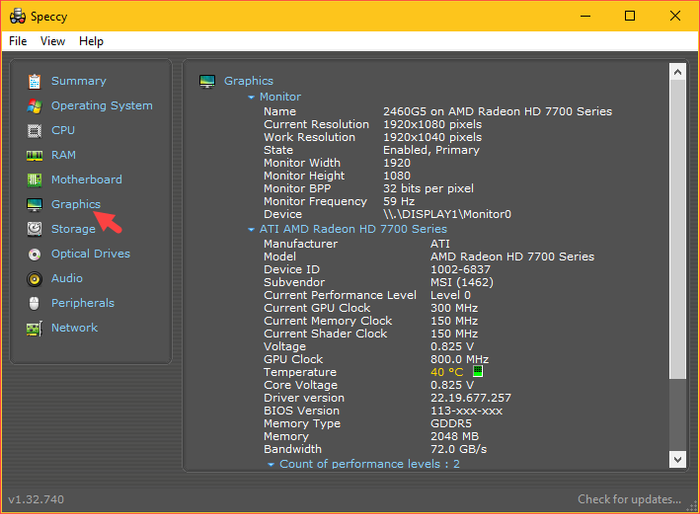Click the Memory 2048 MB value
Image resolution: width=700 pixels, height=514 pixels.
click(x=454, y=436)
